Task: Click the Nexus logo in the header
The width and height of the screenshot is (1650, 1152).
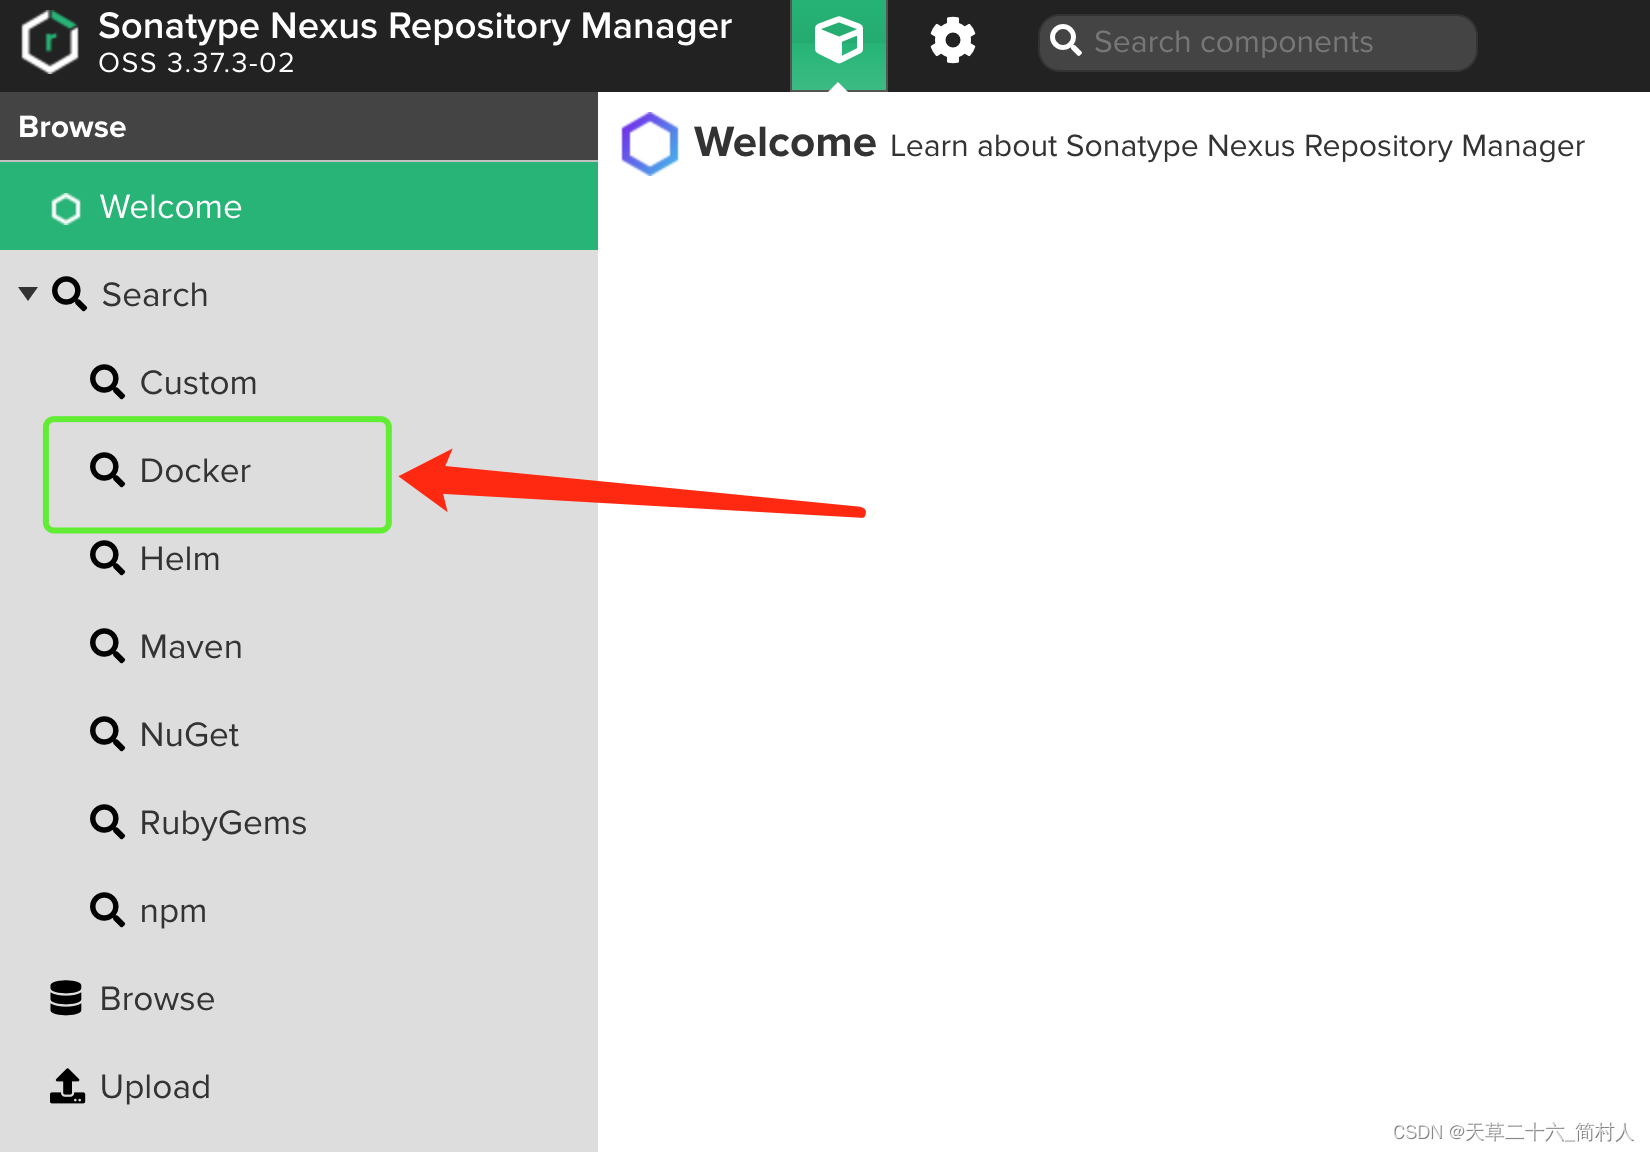Action: tap(50, 42)
